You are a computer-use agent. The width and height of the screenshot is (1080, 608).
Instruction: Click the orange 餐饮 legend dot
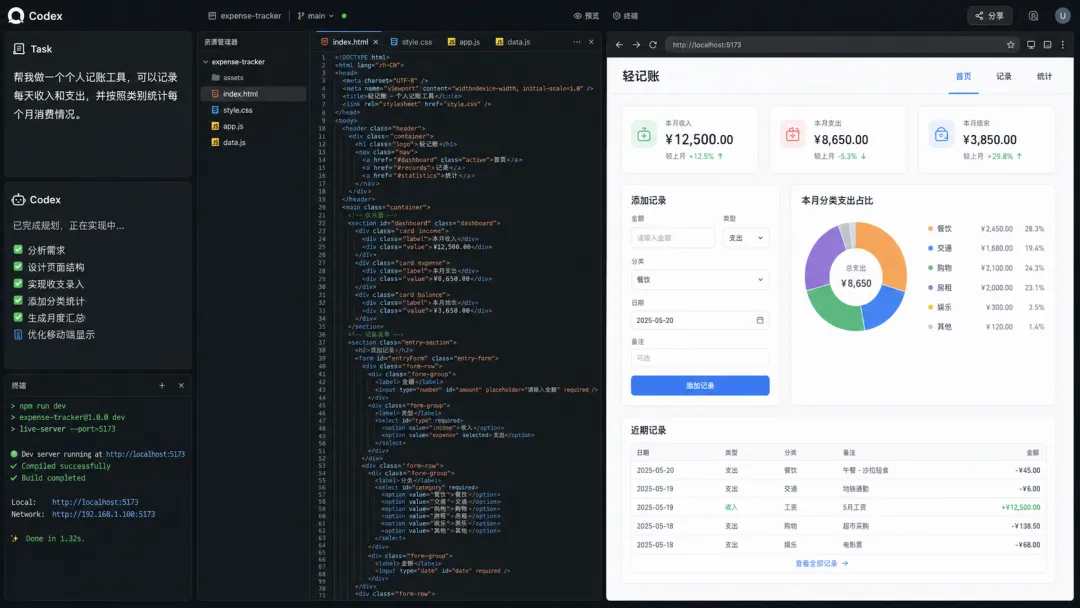pyautogui.click(x=931, y=229)
